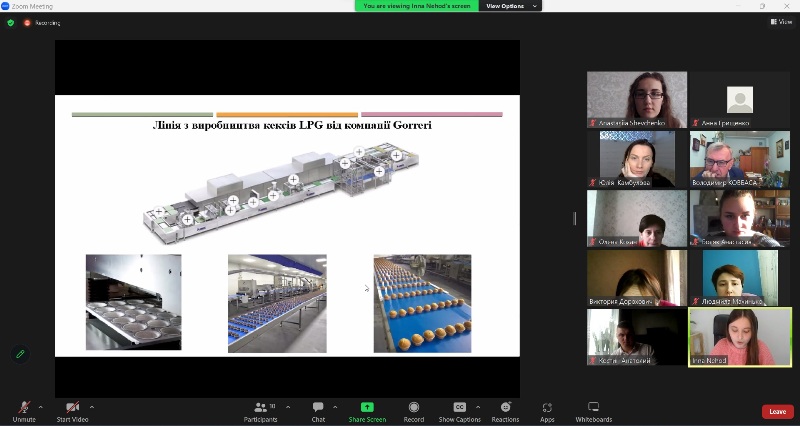Click the red Leave button
Image resolution: width=800 pixels, height=426 pixels.
coord(778,412)
